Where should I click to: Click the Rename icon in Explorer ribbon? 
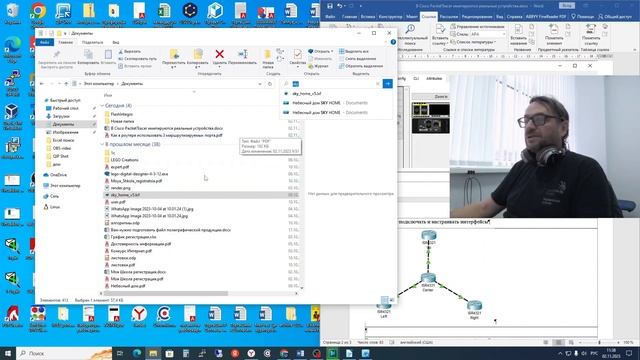pyautogui.click(x=243, y=54)
